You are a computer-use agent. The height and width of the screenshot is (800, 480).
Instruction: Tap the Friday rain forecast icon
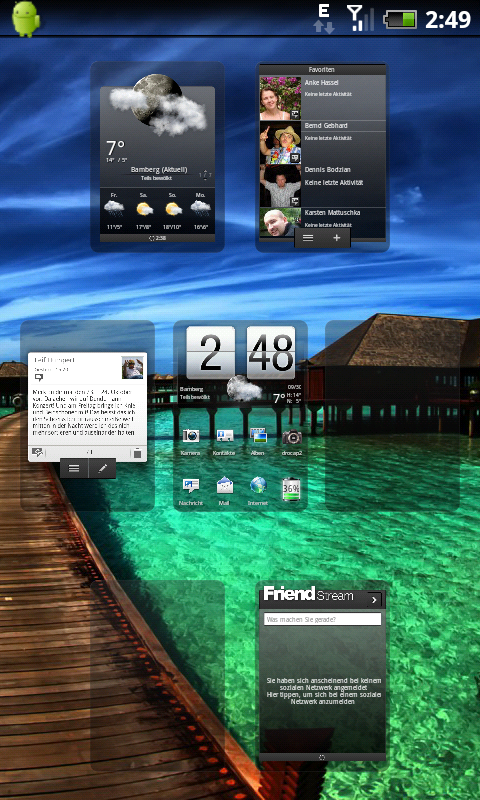[114, 208]
